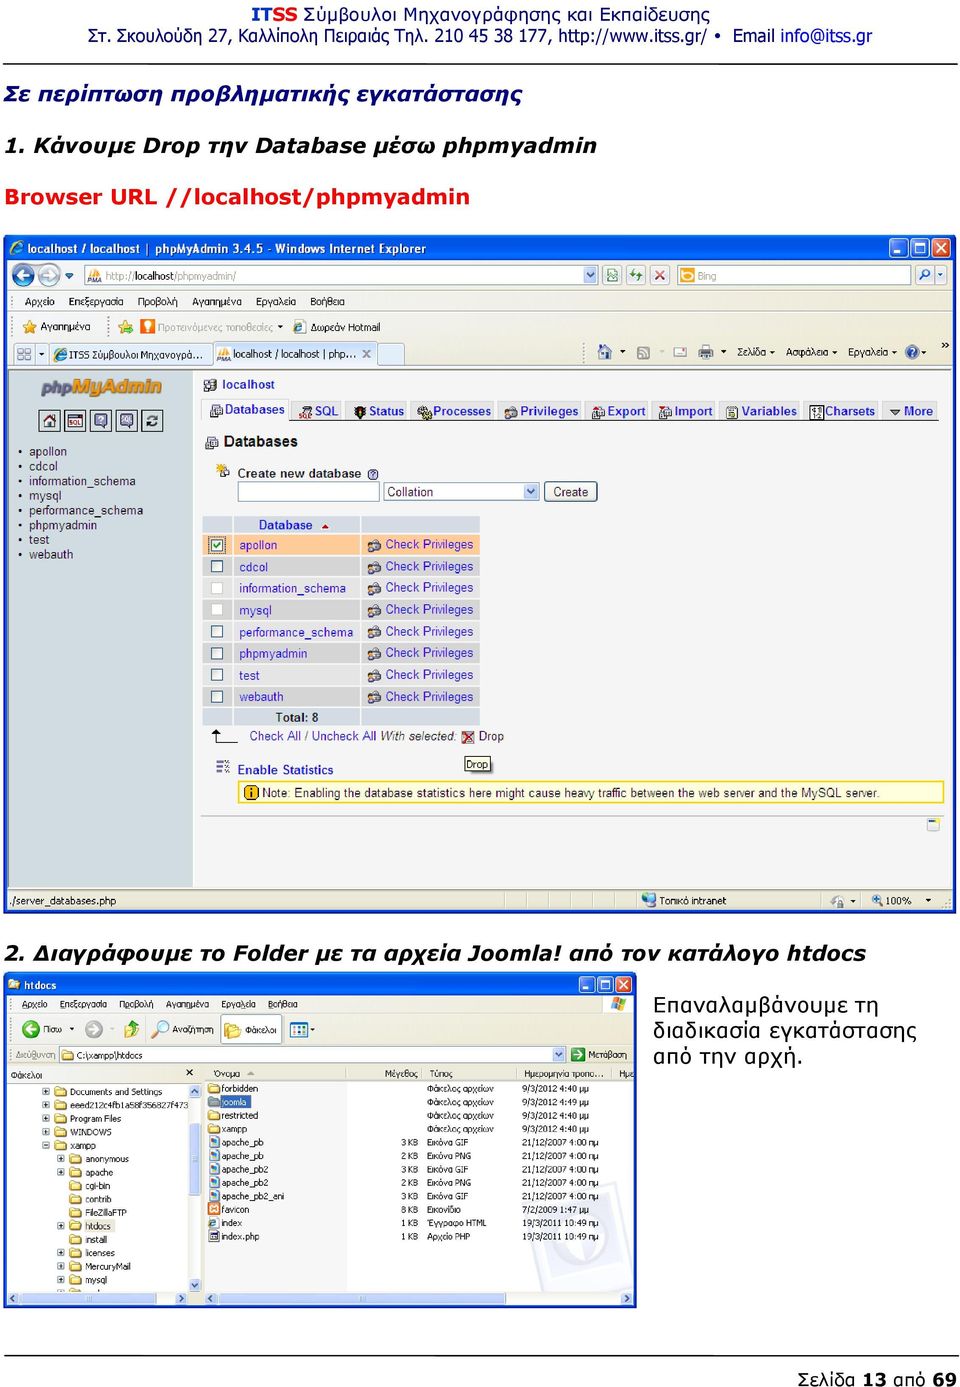Screen dimensions: 960x1387
Task: Select the index.php file in htdocs window
Action: 240,1237
